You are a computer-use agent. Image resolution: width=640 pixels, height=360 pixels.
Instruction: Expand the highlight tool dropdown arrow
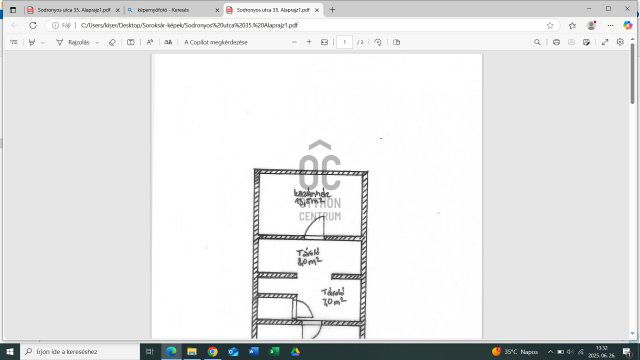click(43, 42)
